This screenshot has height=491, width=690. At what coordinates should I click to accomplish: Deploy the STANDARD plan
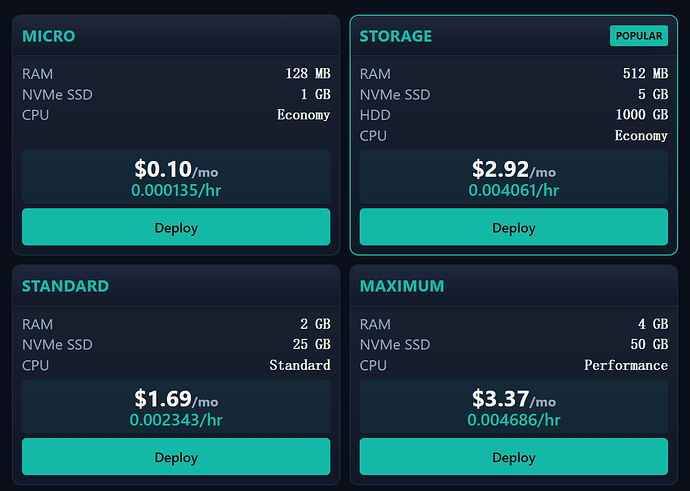pos(176,457)
